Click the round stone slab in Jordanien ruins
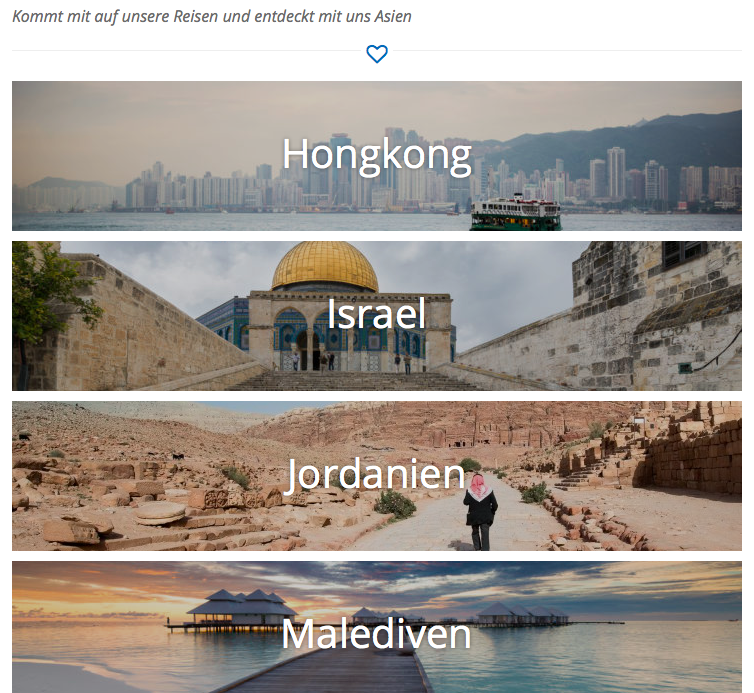Viewport: 754px width, 693px height. (x=160, y=513)
